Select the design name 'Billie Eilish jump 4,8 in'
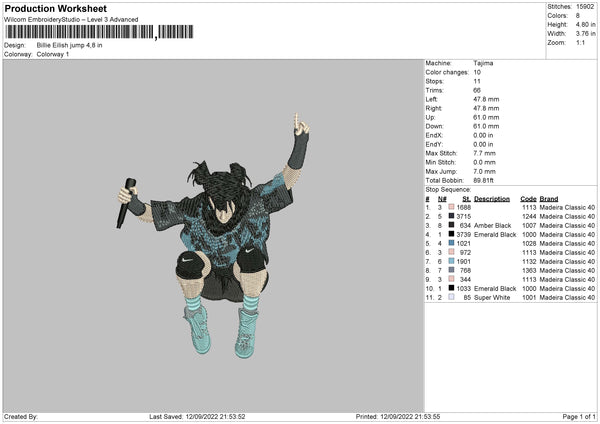The width and height of the screenshot is (600, 424). pyautogui.click(x=69, y=45)
